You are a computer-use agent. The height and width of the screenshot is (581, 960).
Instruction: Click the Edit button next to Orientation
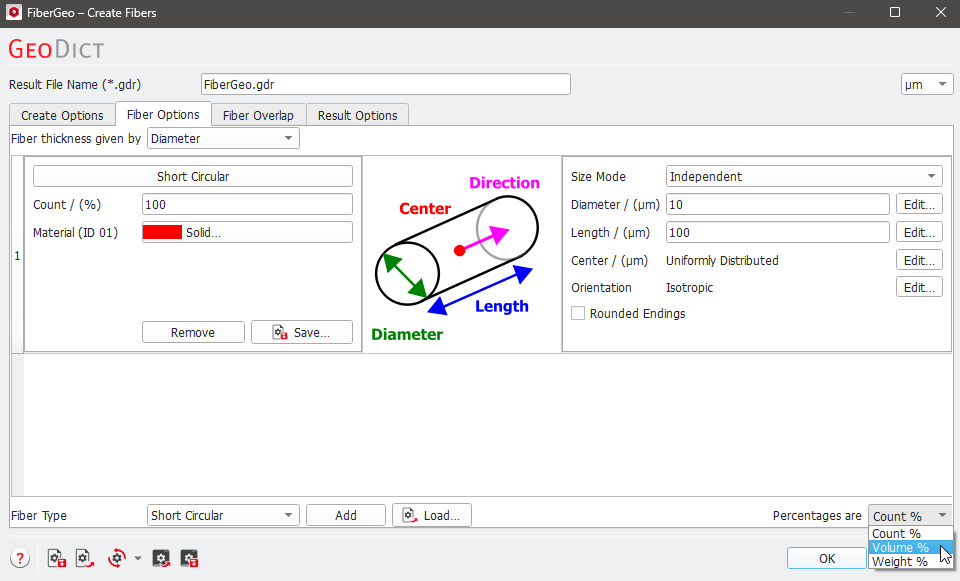(x=918, y=287)
